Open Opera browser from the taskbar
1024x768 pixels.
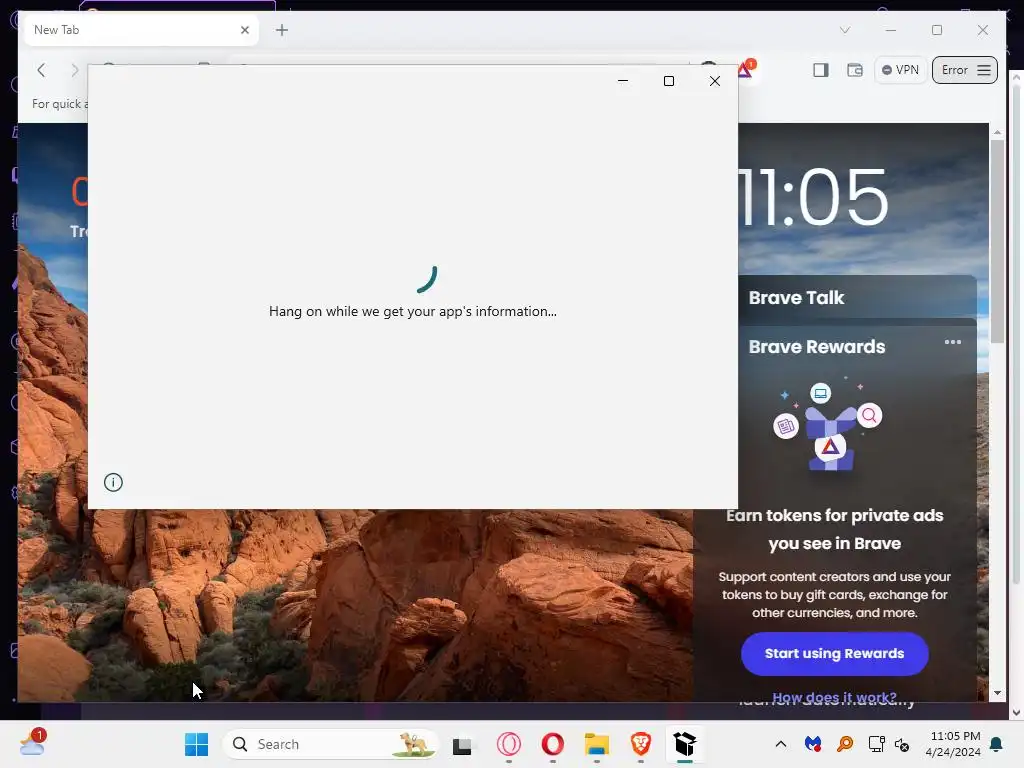[x=552, y=744]
